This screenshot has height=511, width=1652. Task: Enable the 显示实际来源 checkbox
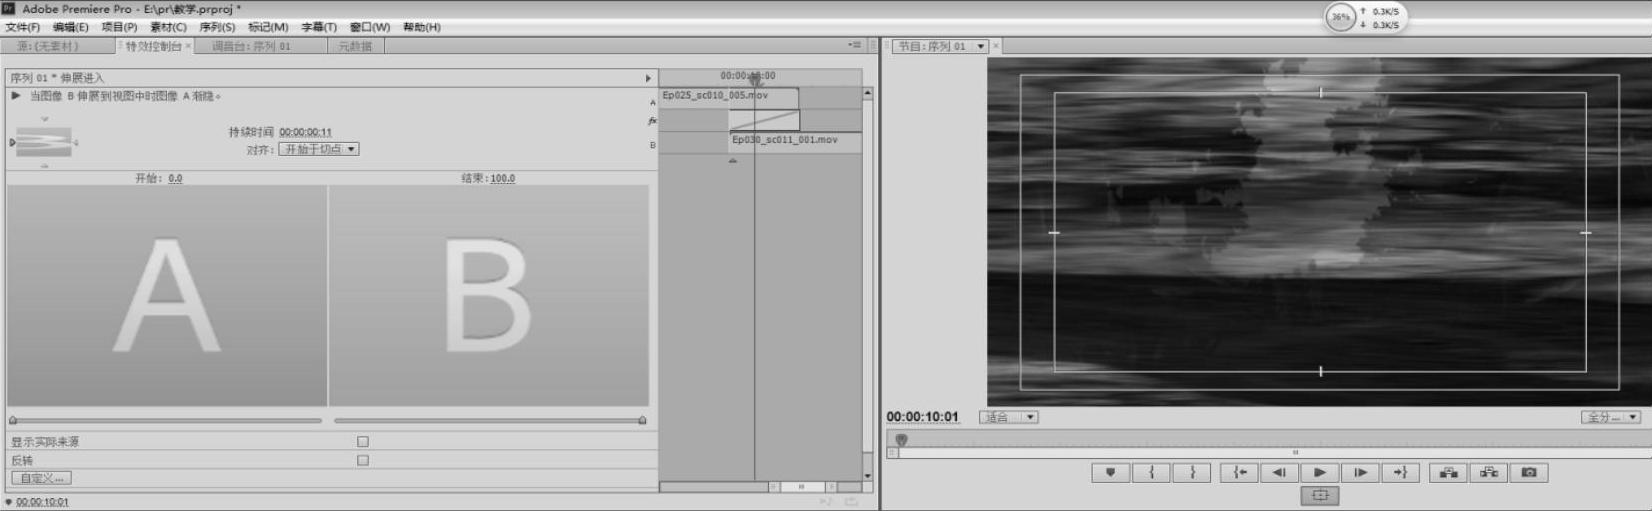363,441
